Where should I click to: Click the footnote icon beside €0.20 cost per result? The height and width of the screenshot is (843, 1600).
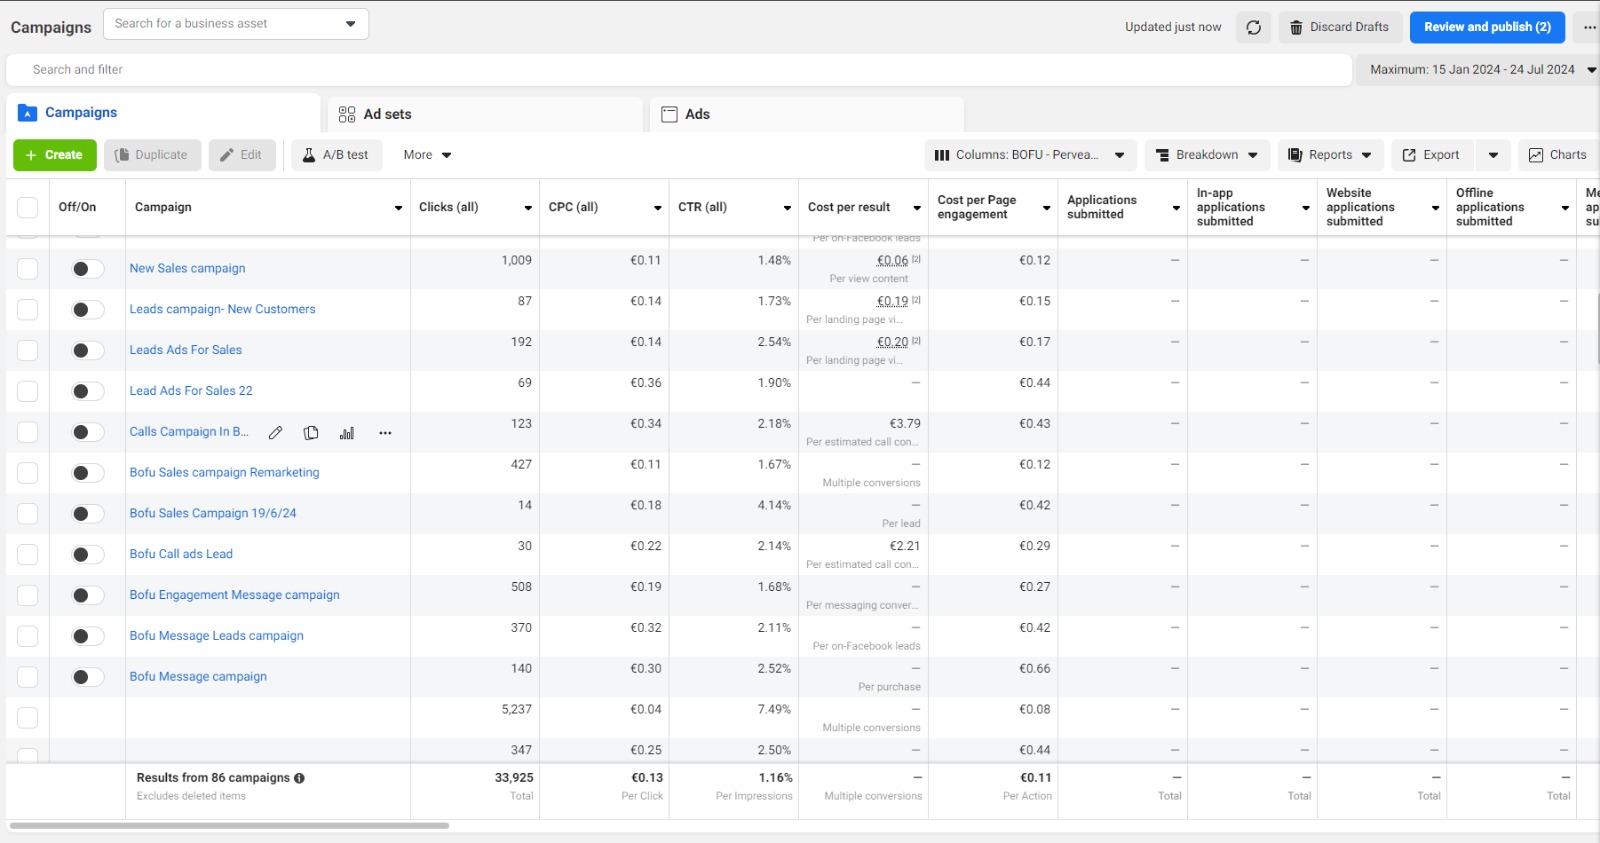pos(916,342)
